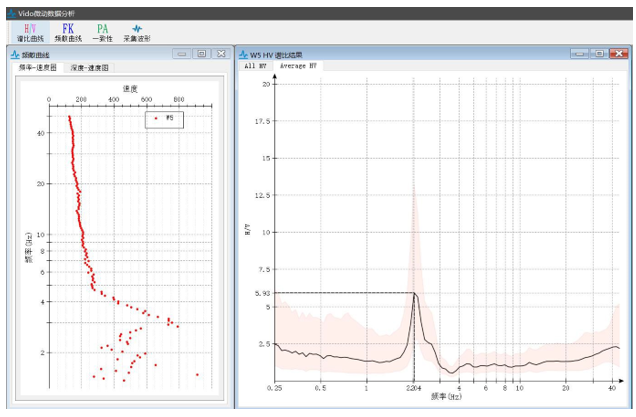Click the 2.04 frequency label on x-axis
Screen dimensions: 636x417
click(x=414, y=386)
